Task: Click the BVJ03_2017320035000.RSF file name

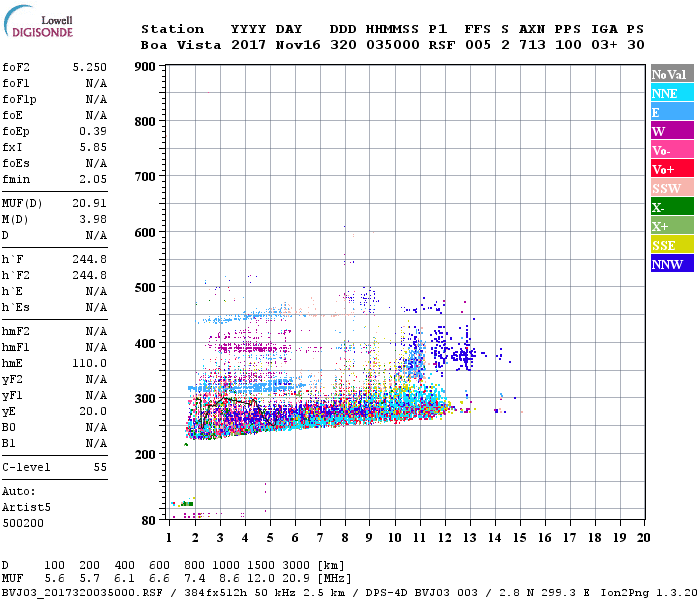Action: pyautogui.click(x=82, y=593)
